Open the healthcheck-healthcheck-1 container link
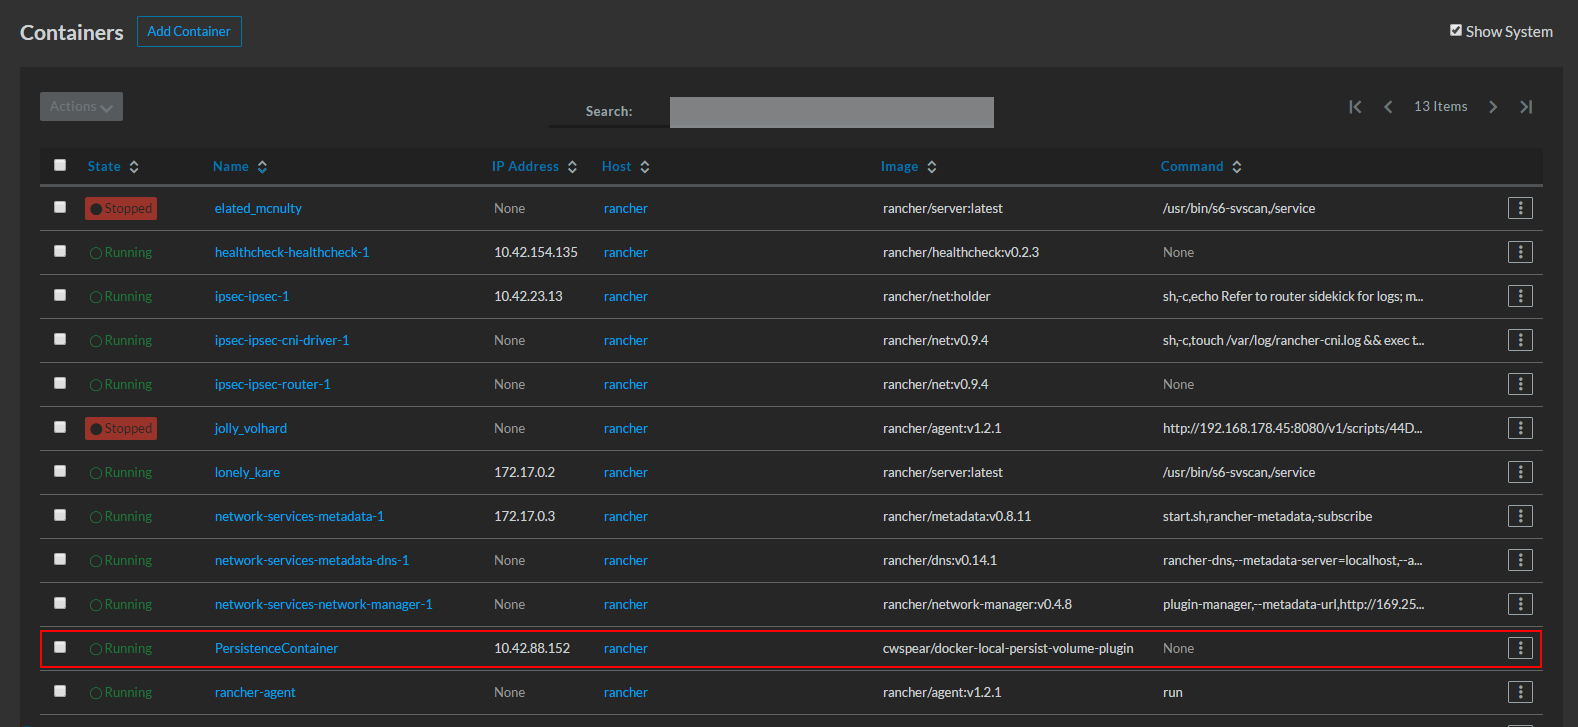This screenshot has width=1578, height=727. point(292,252)
